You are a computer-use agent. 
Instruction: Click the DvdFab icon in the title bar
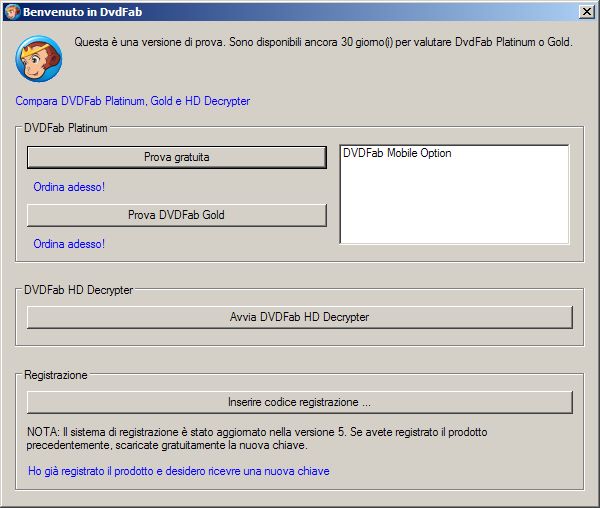click(x=12, y=11)
